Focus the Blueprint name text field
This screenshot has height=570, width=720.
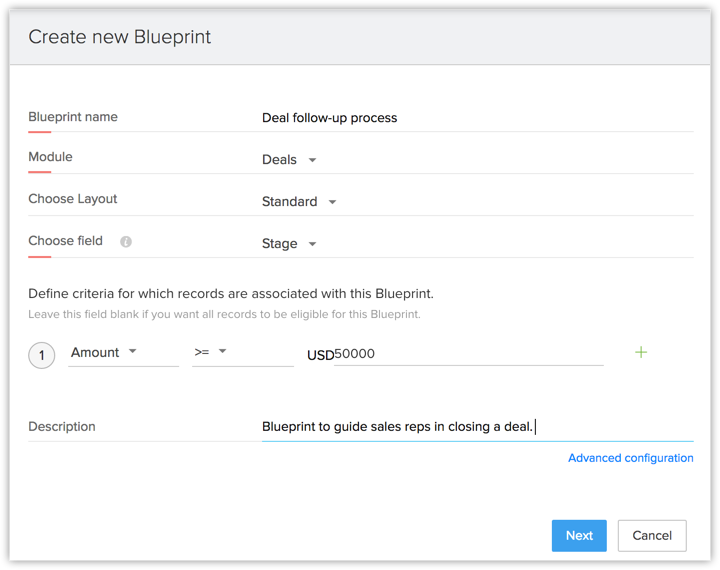476,118
